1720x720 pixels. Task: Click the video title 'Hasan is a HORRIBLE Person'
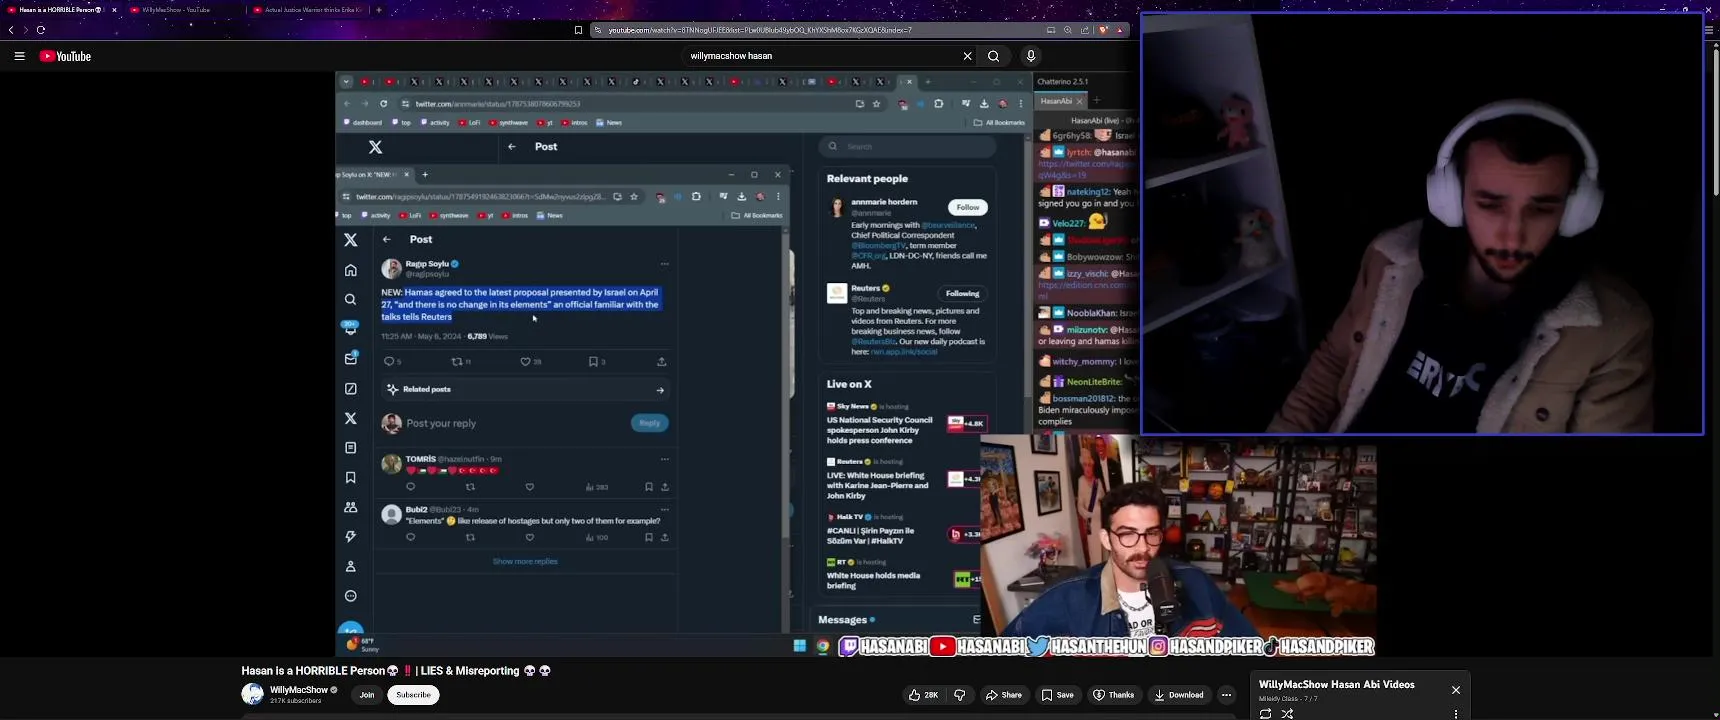click(396, 671)
